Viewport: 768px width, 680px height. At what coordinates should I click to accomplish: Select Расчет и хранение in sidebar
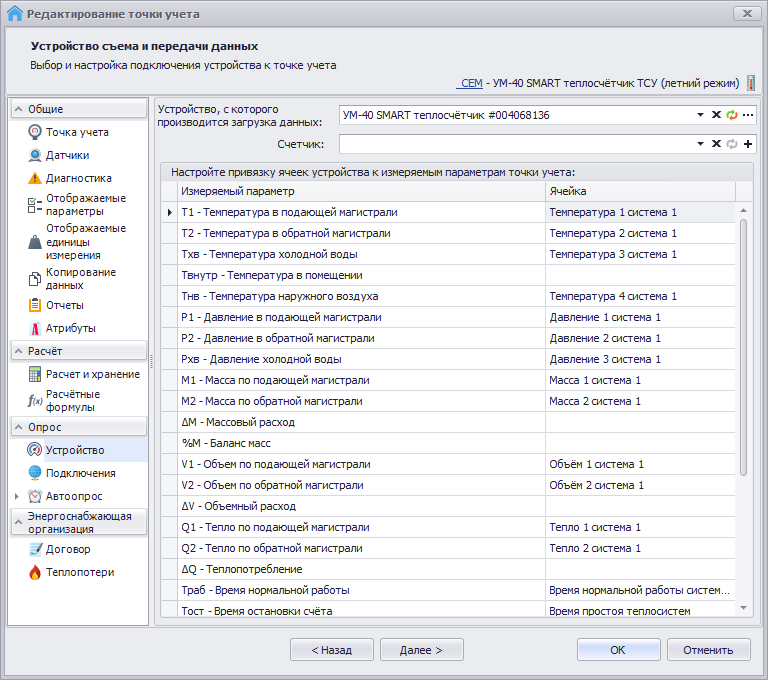tap(92, 374)
